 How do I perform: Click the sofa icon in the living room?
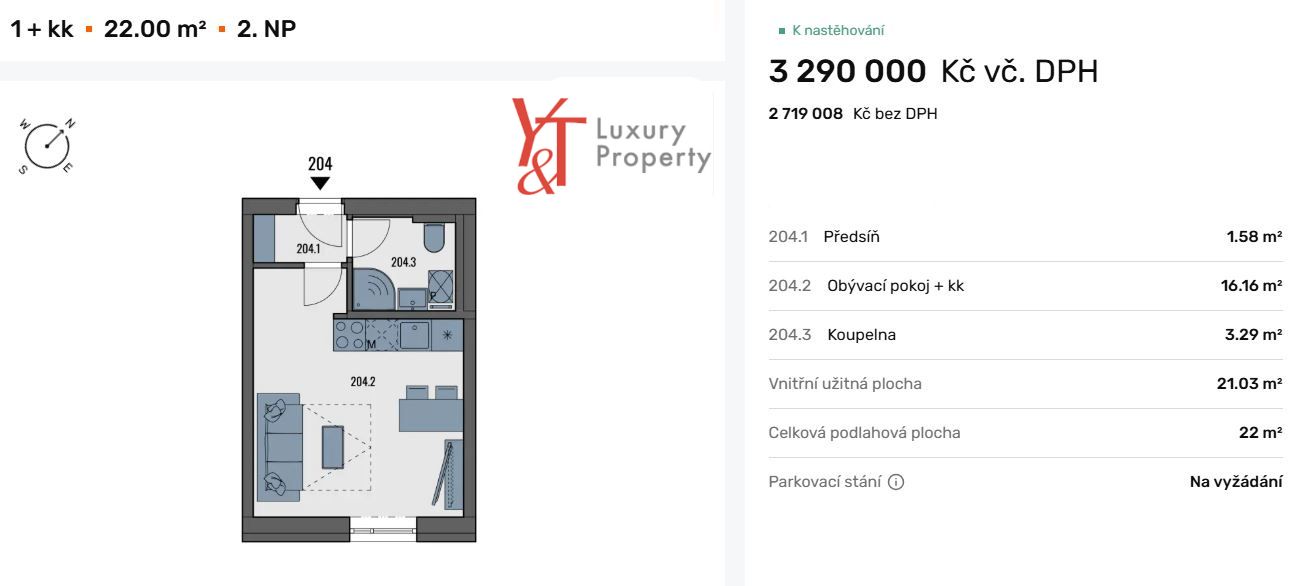tap(281, 445)
